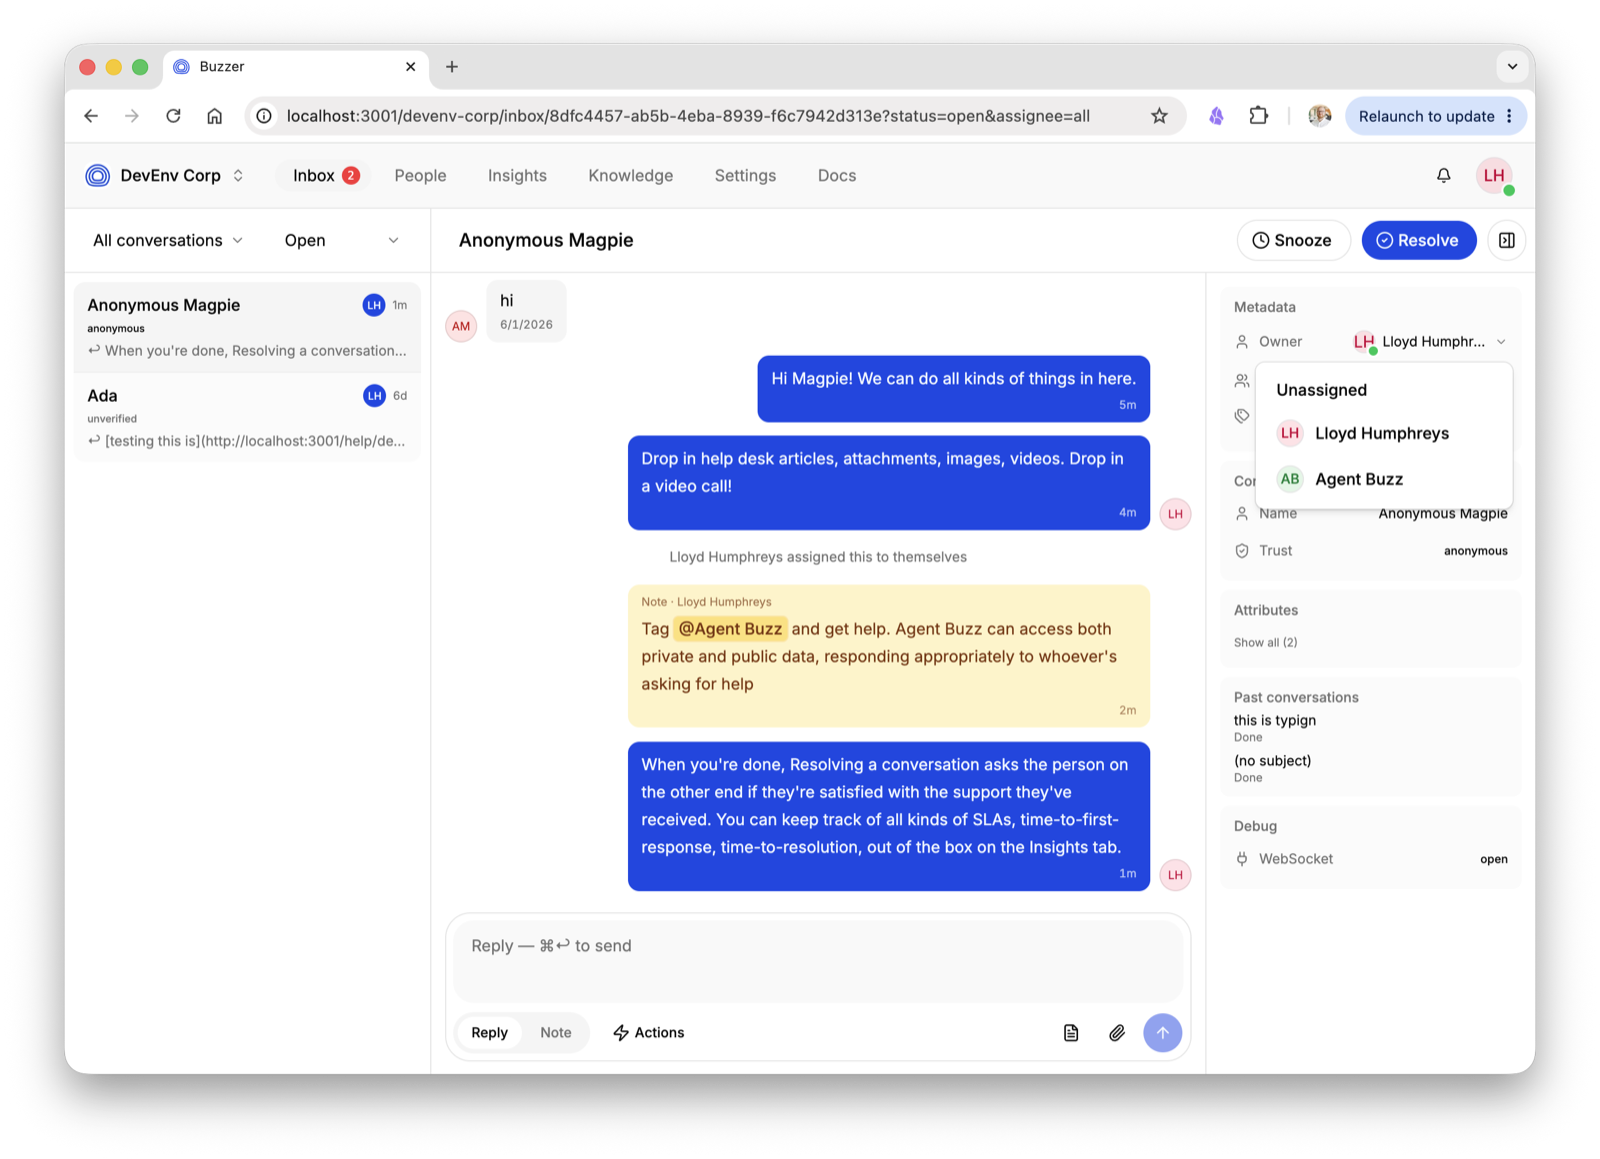
Task: Click the WebSocket 'open' status value
Action: click(x=1493, y=859)
